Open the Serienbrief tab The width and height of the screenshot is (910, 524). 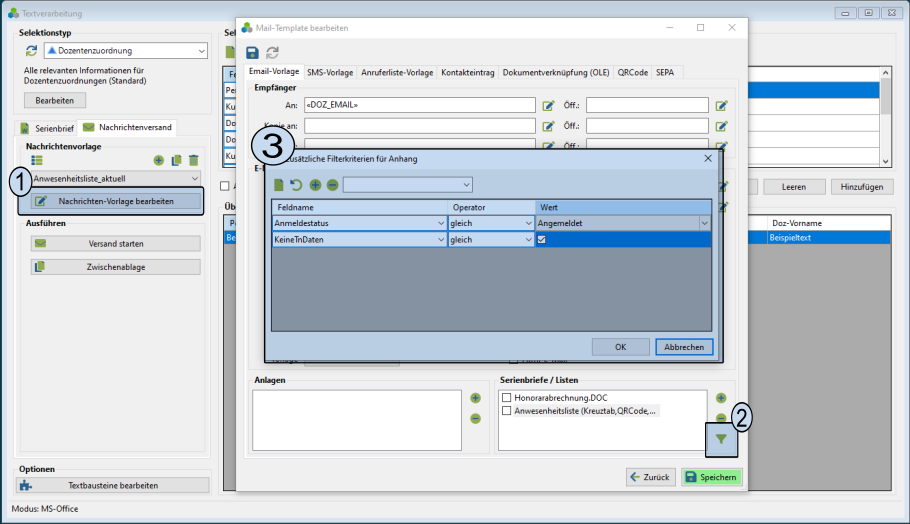click(48, 128)
